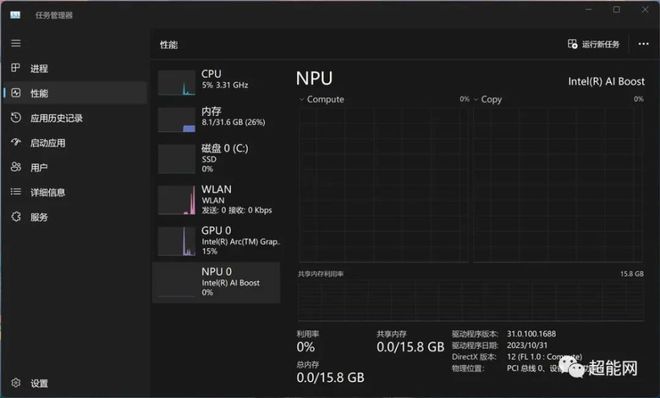Click the GPU 0 mini graph thumbnail

click(x=177, y=241)
